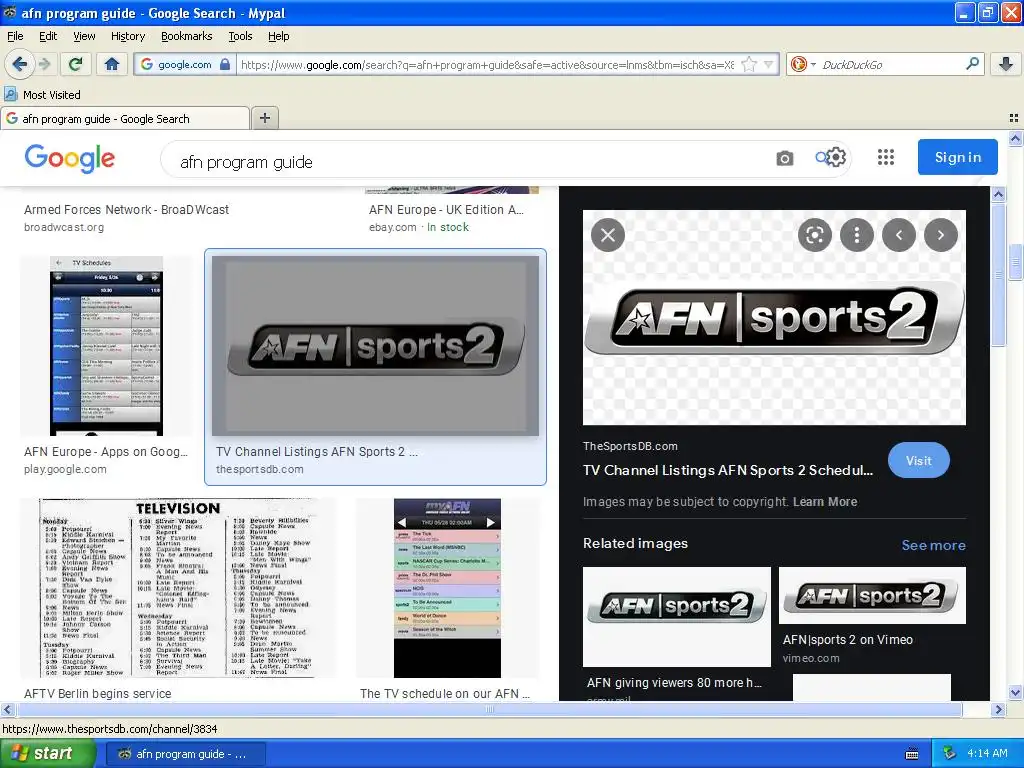Click the Visit button for TheSportsDB

coord(918,460)
